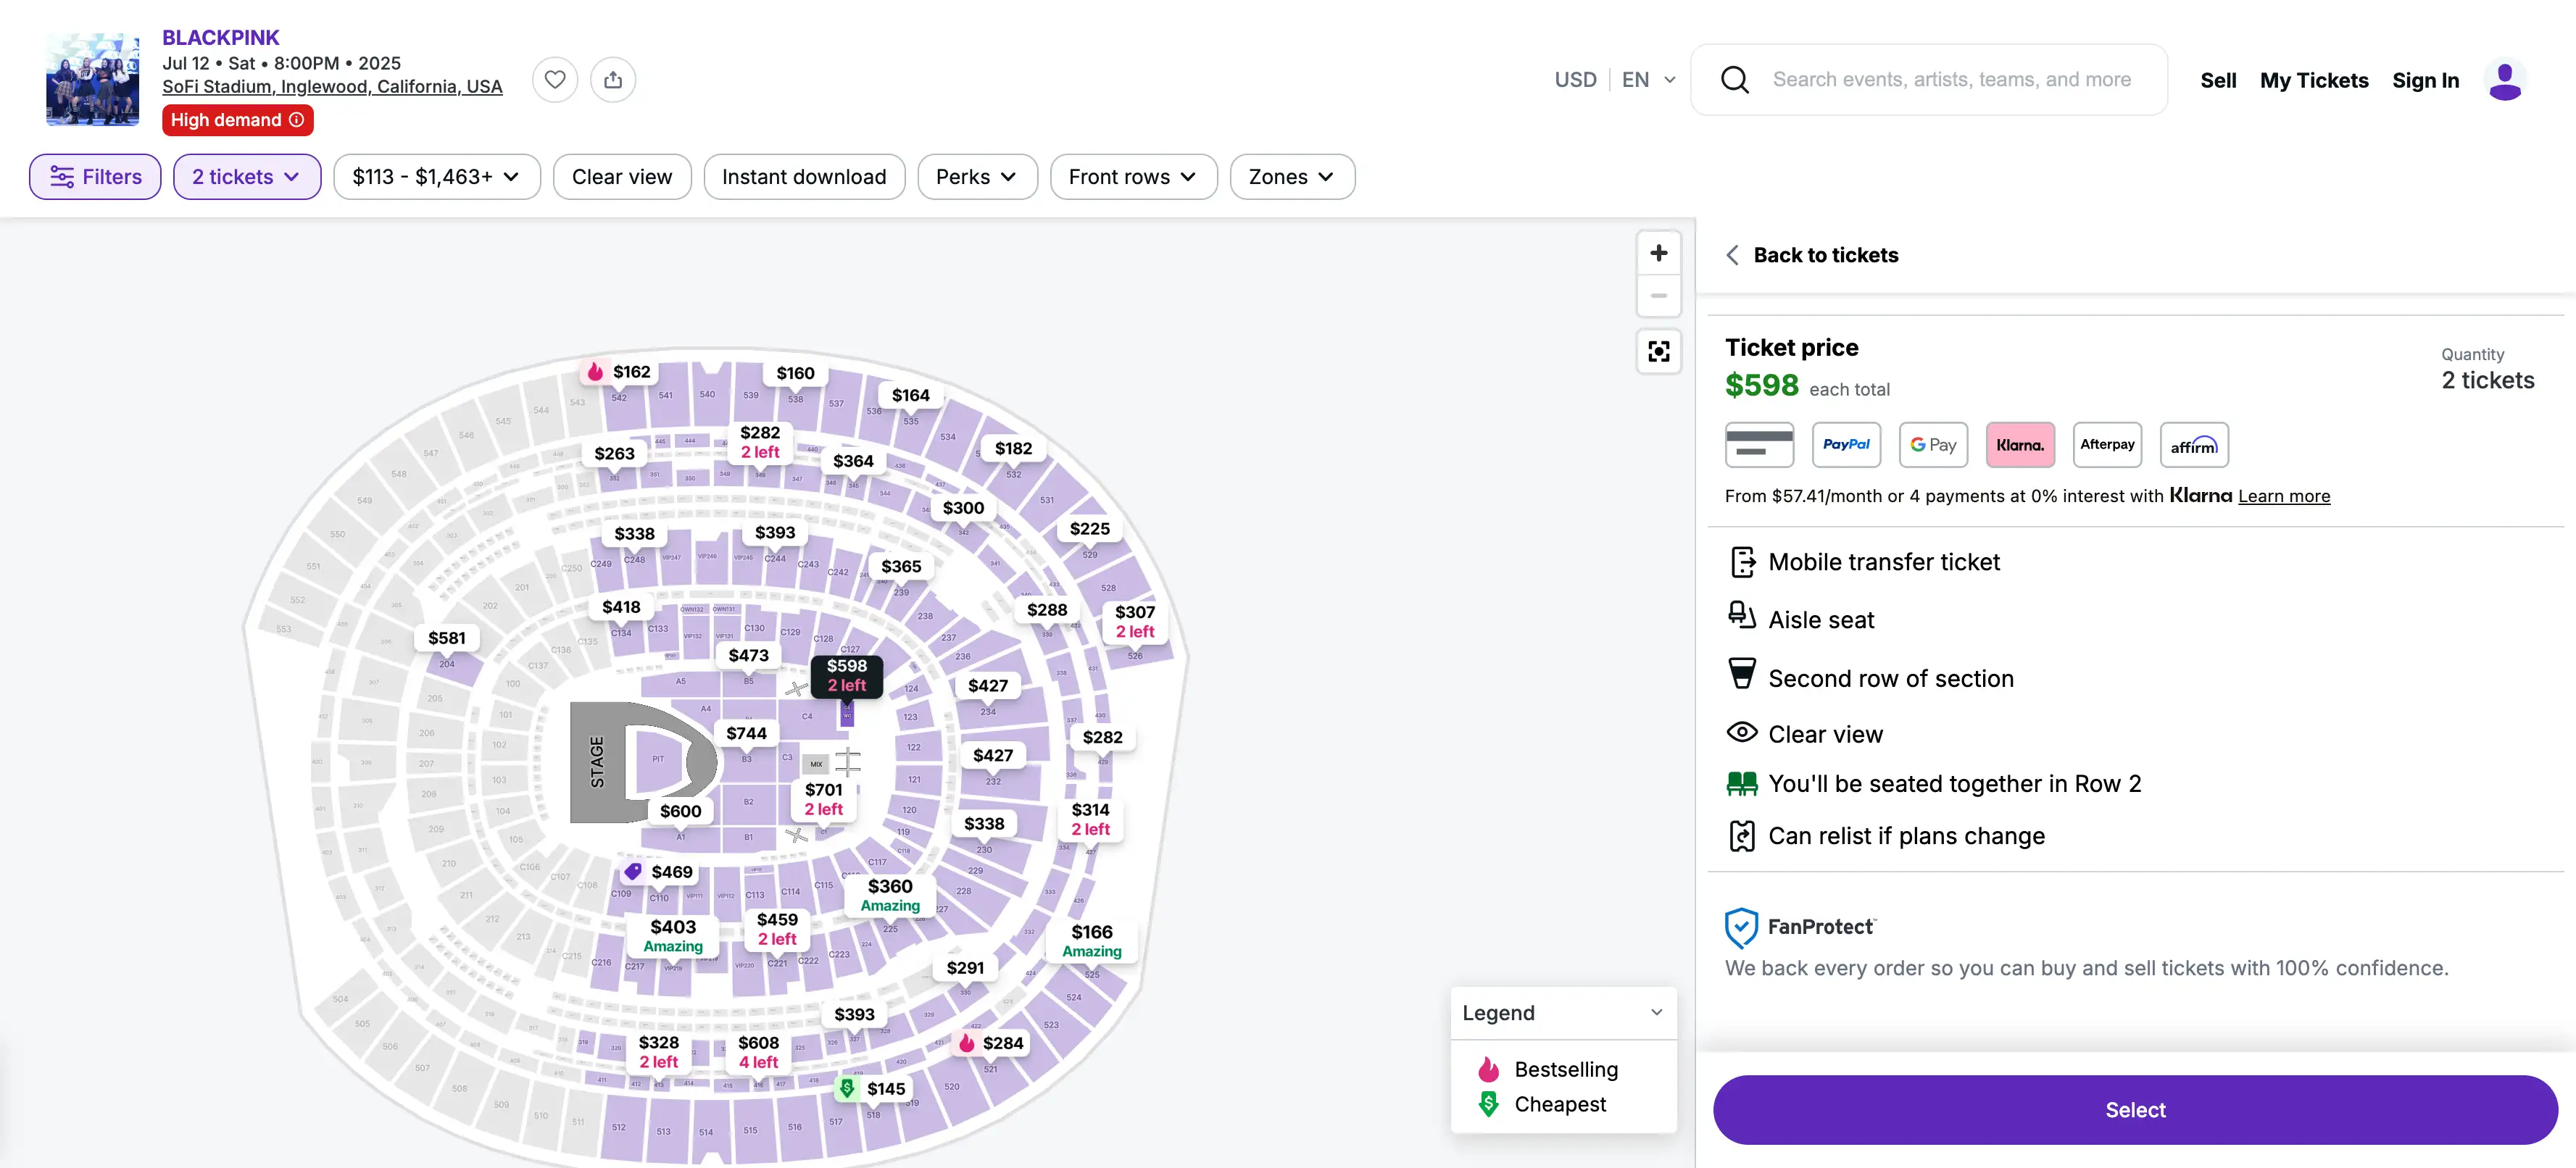Open the Sell menu item
This screenshot has height=1168, width=2576.
click(2217, 80)
